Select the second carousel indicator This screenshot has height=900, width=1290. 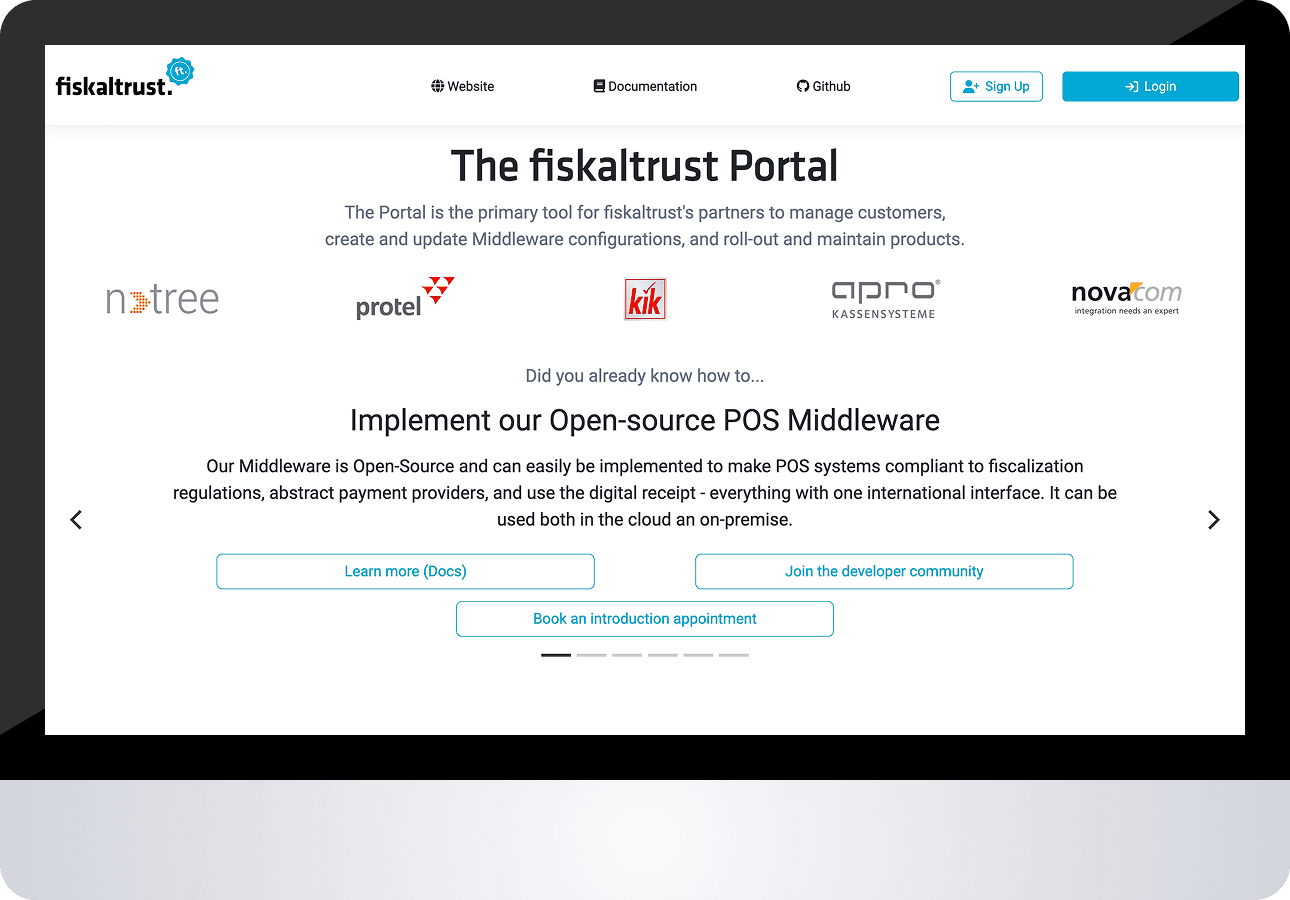(x=592, y=655)
